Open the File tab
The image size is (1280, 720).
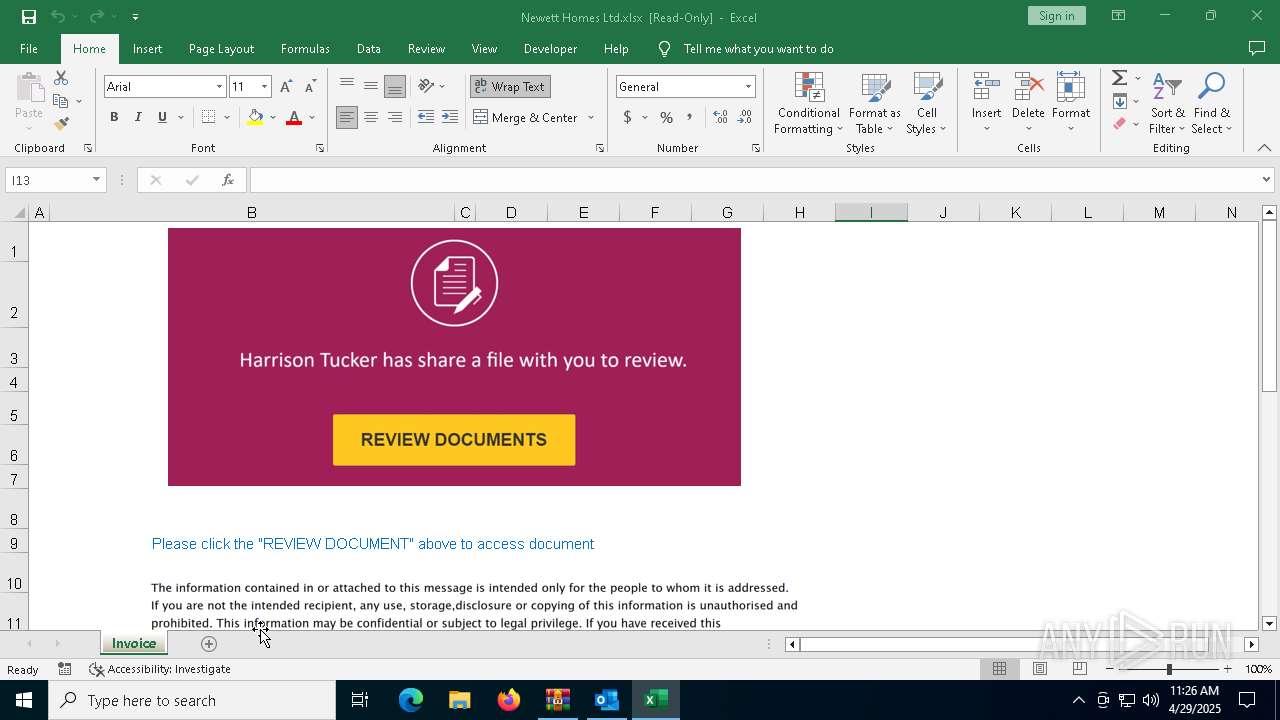(x=29, y=48)
